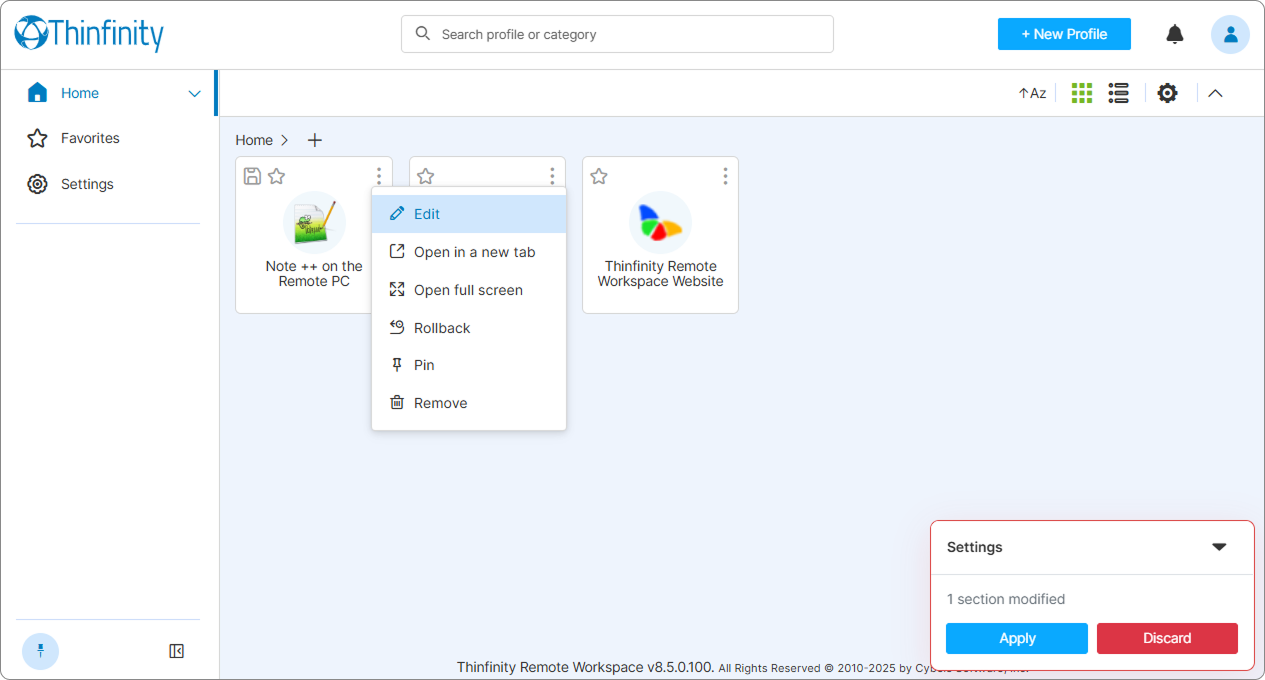
Task: Open the Note ++ card's three-dot menu
Action: click(379, 176)
